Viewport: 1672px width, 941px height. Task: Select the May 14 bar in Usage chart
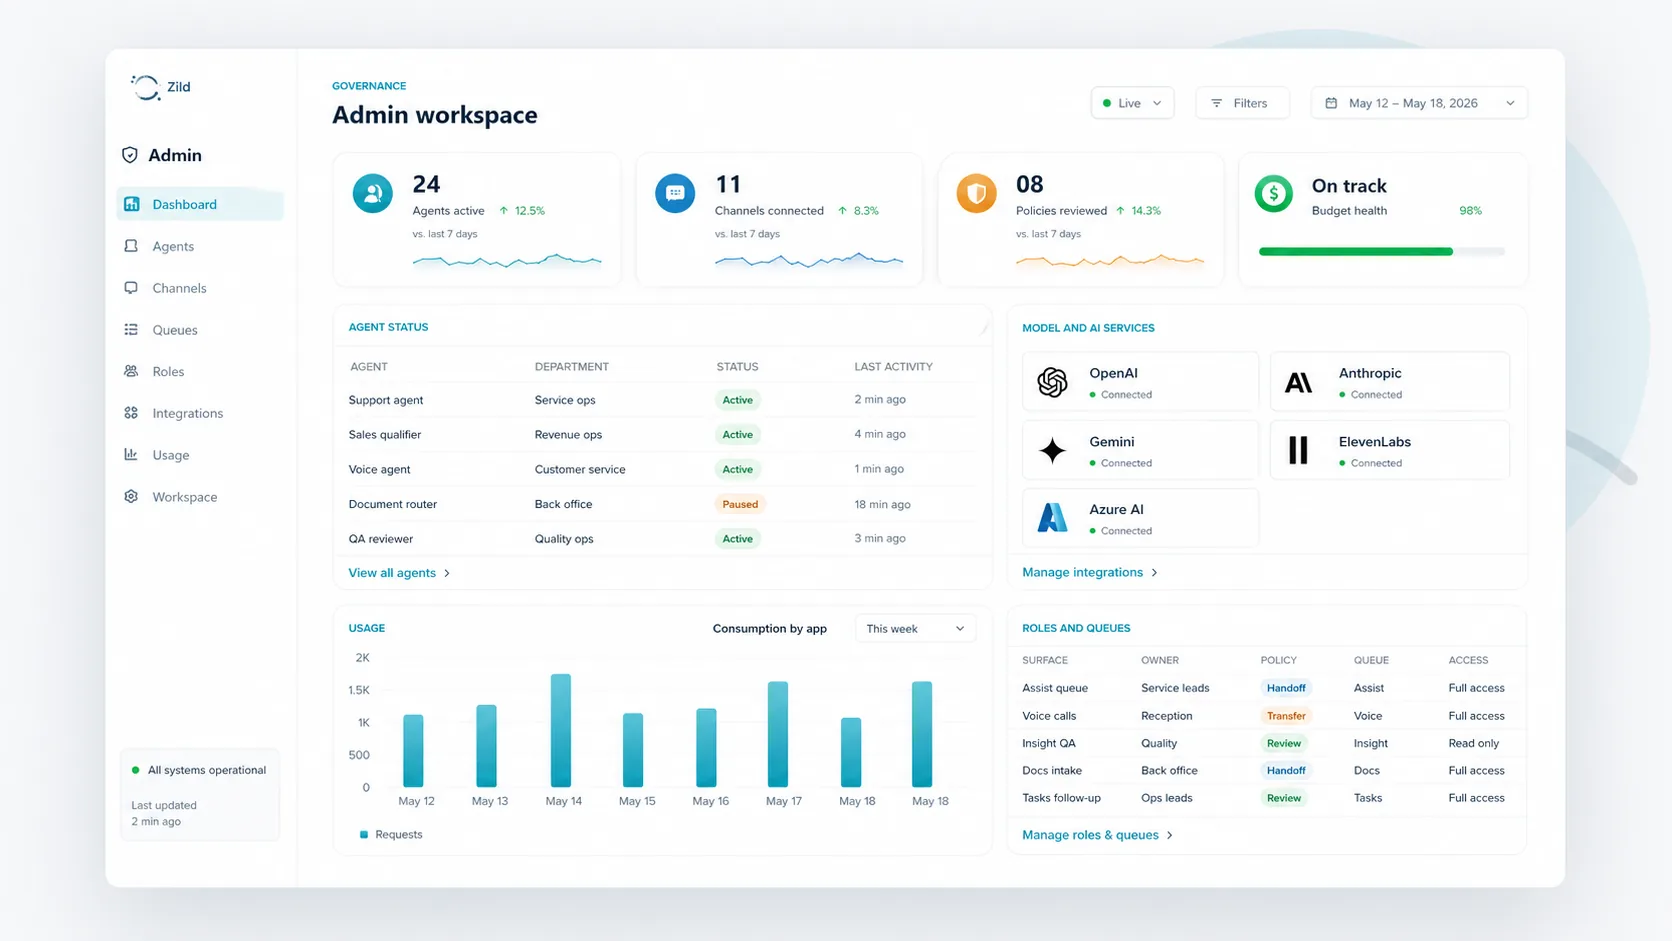(x=563, y=730)
